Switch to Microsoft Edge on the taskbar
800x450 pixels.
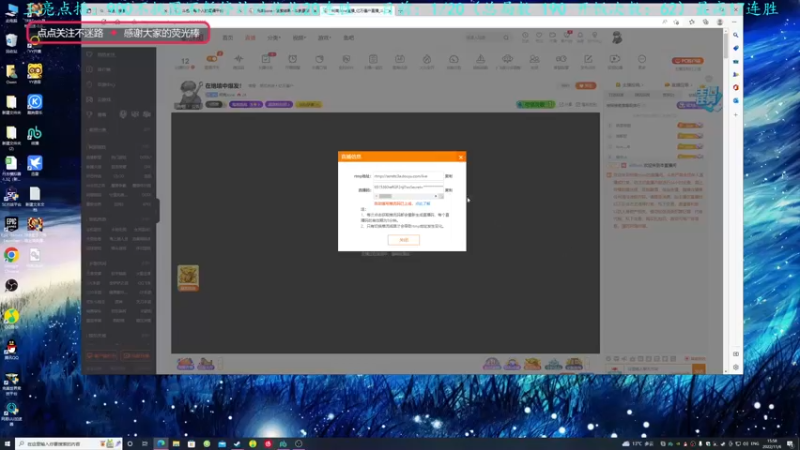click(161, 444)
